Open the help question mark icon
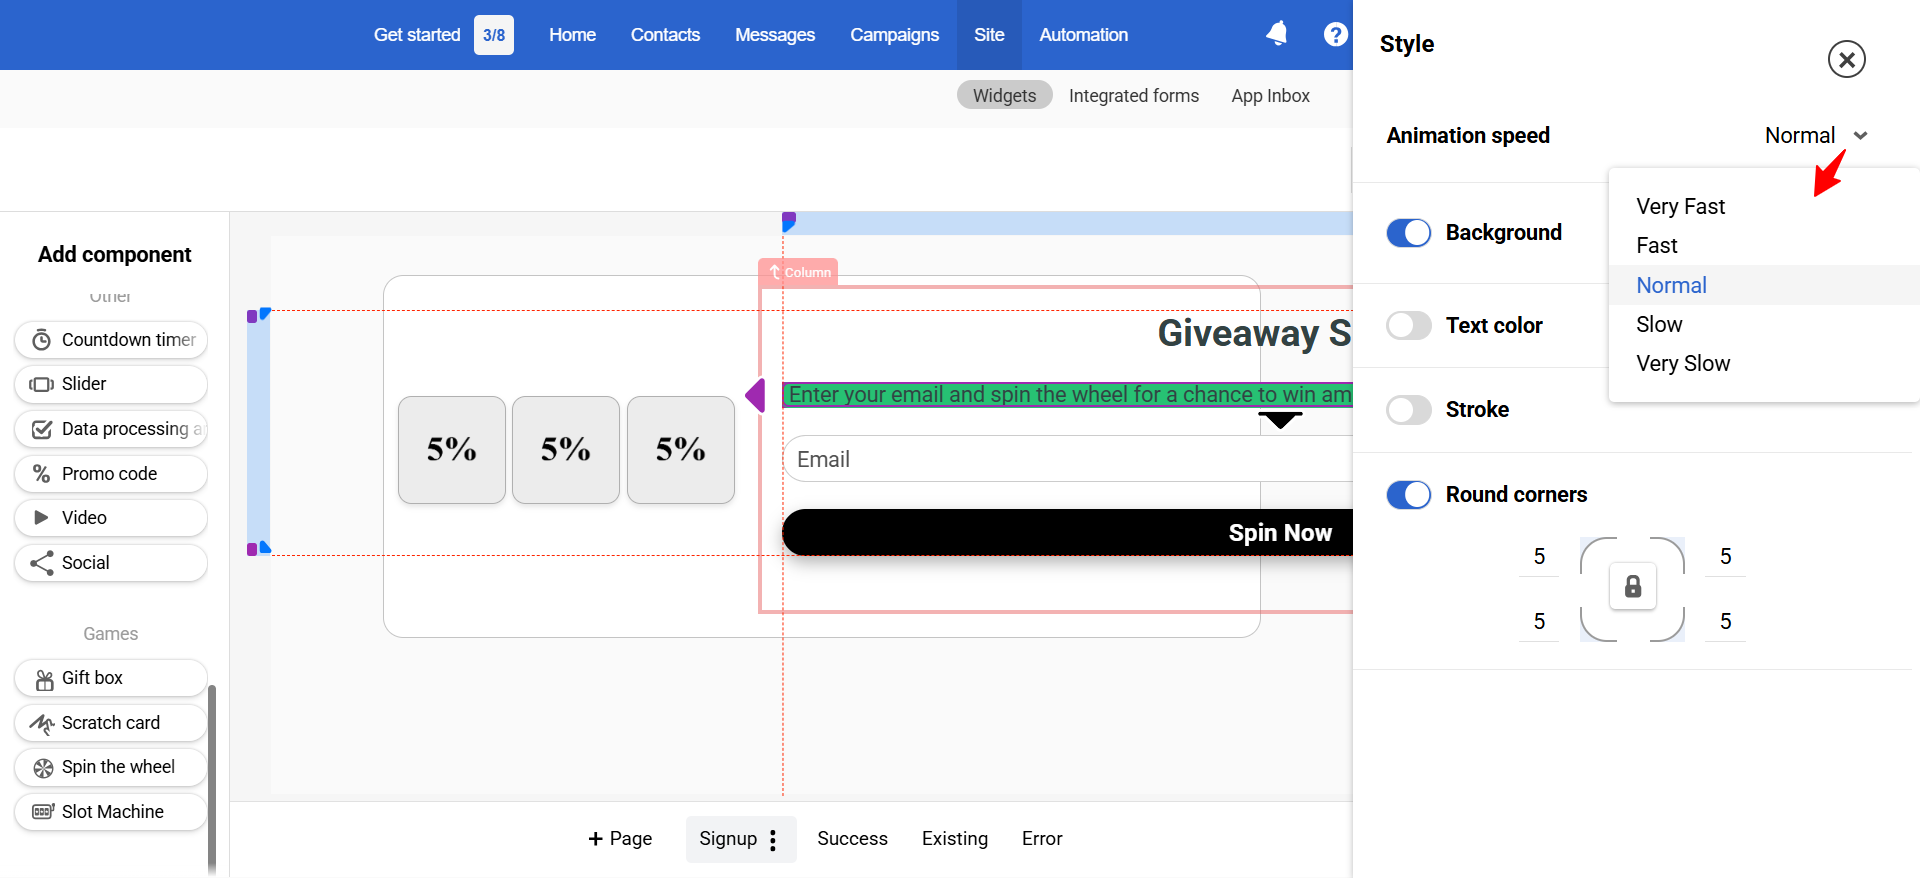Screen dimensions: 1920x878 coord(1335,34)
